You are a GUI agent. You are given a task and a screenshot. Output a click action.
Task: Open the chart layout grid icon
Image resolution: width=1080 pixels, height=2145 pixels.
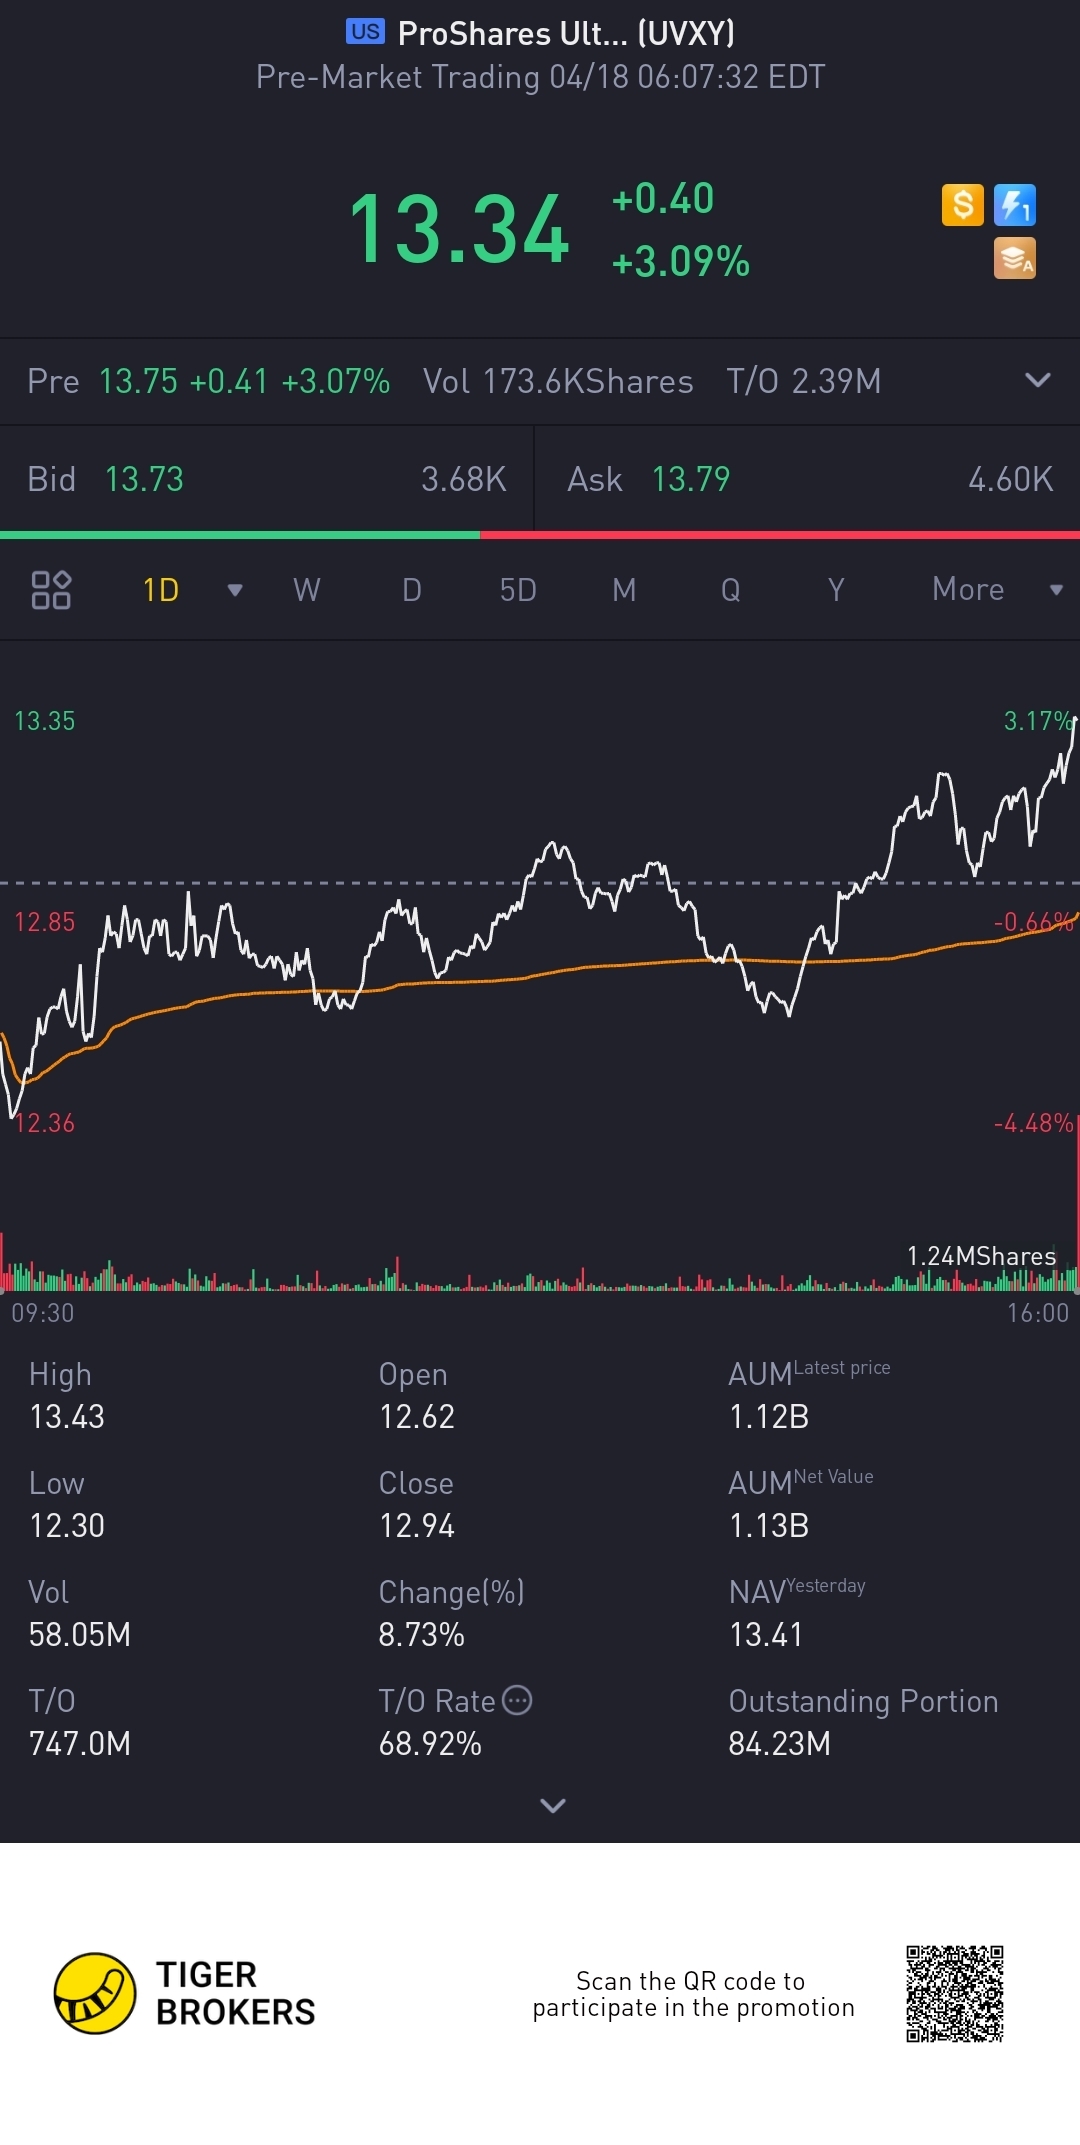[51, 590]
